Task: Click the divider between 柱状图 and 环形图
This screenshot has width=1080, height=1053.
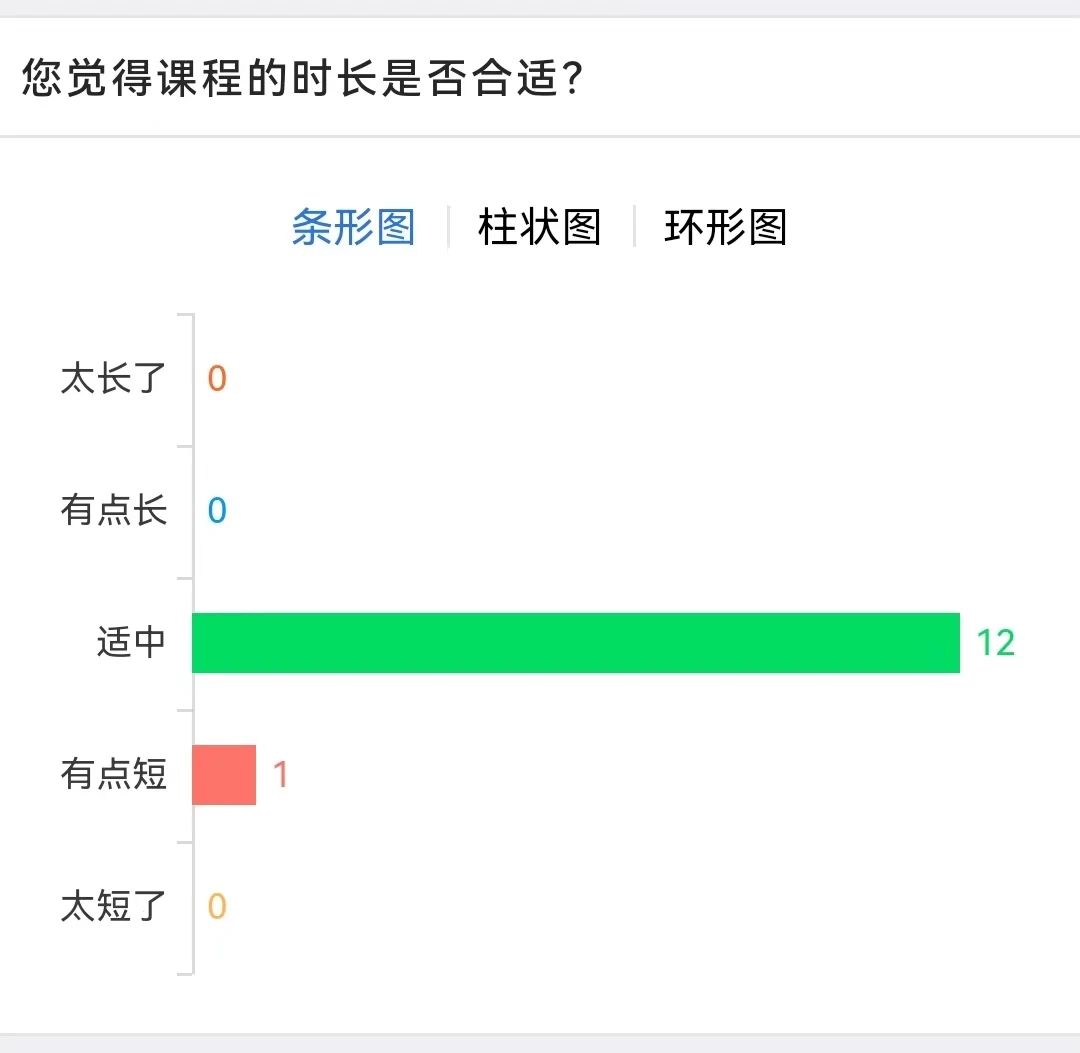Action: [634, 227]
